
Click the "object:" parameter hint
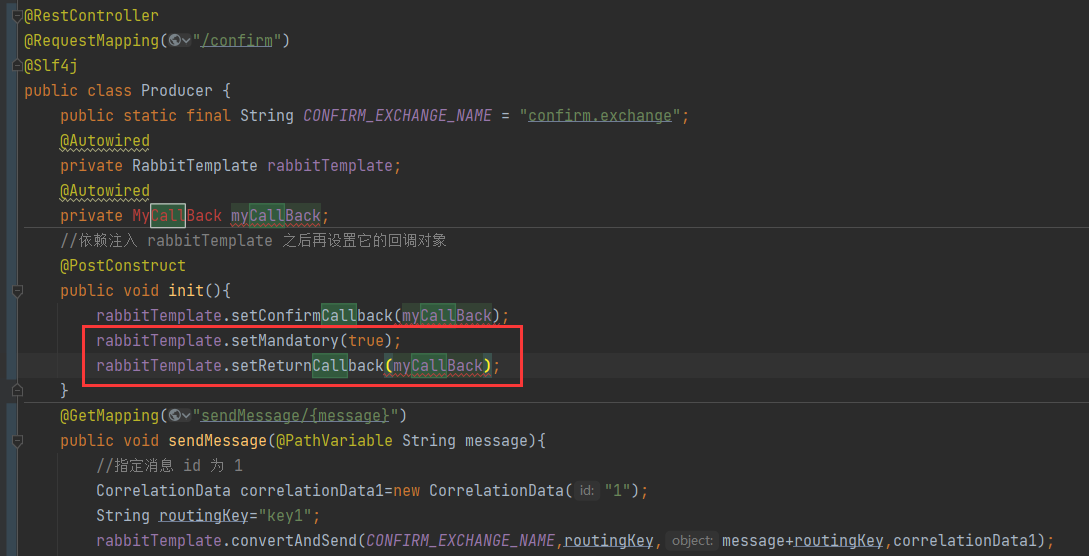692,541
